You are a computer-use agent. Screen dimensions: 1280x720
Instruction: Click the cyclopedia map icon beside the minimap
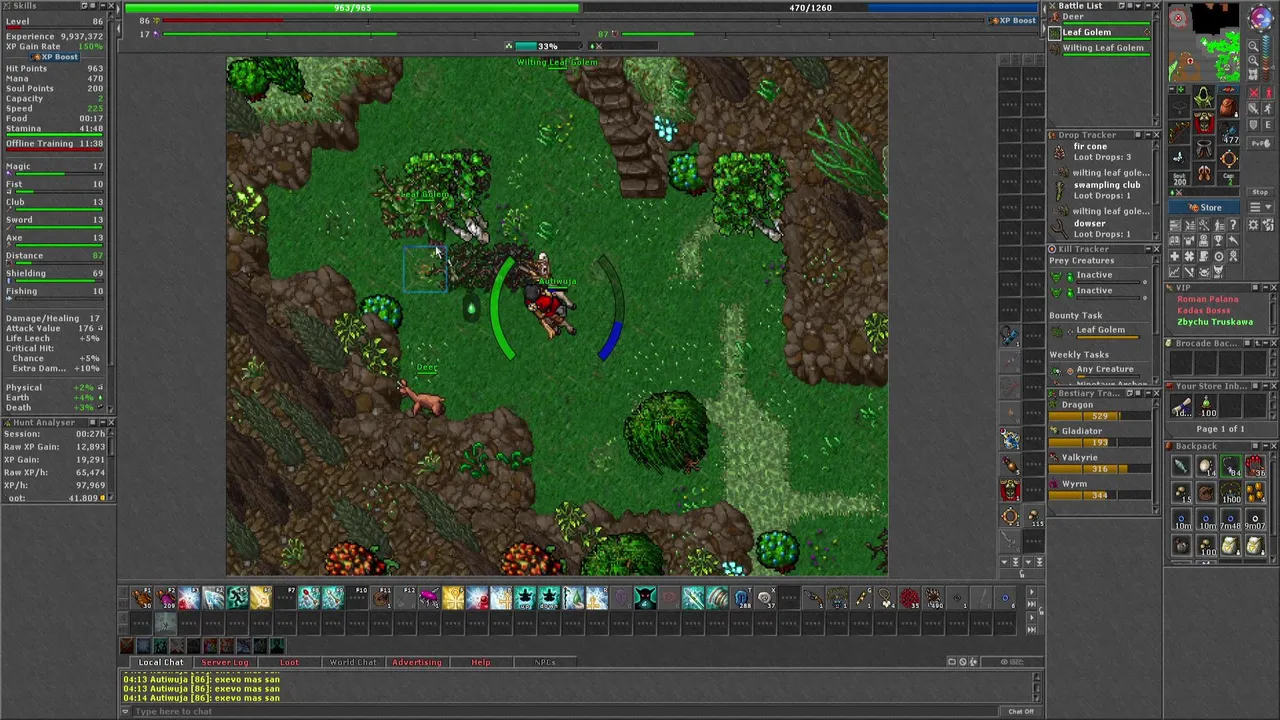pyautogui.click(x=1253, y=74)
